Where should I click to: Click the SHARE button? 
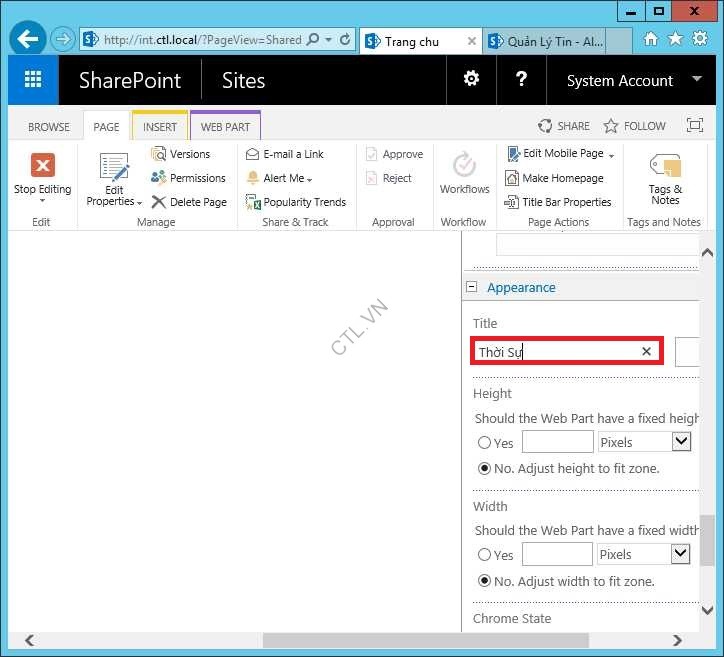coord(564,126)
